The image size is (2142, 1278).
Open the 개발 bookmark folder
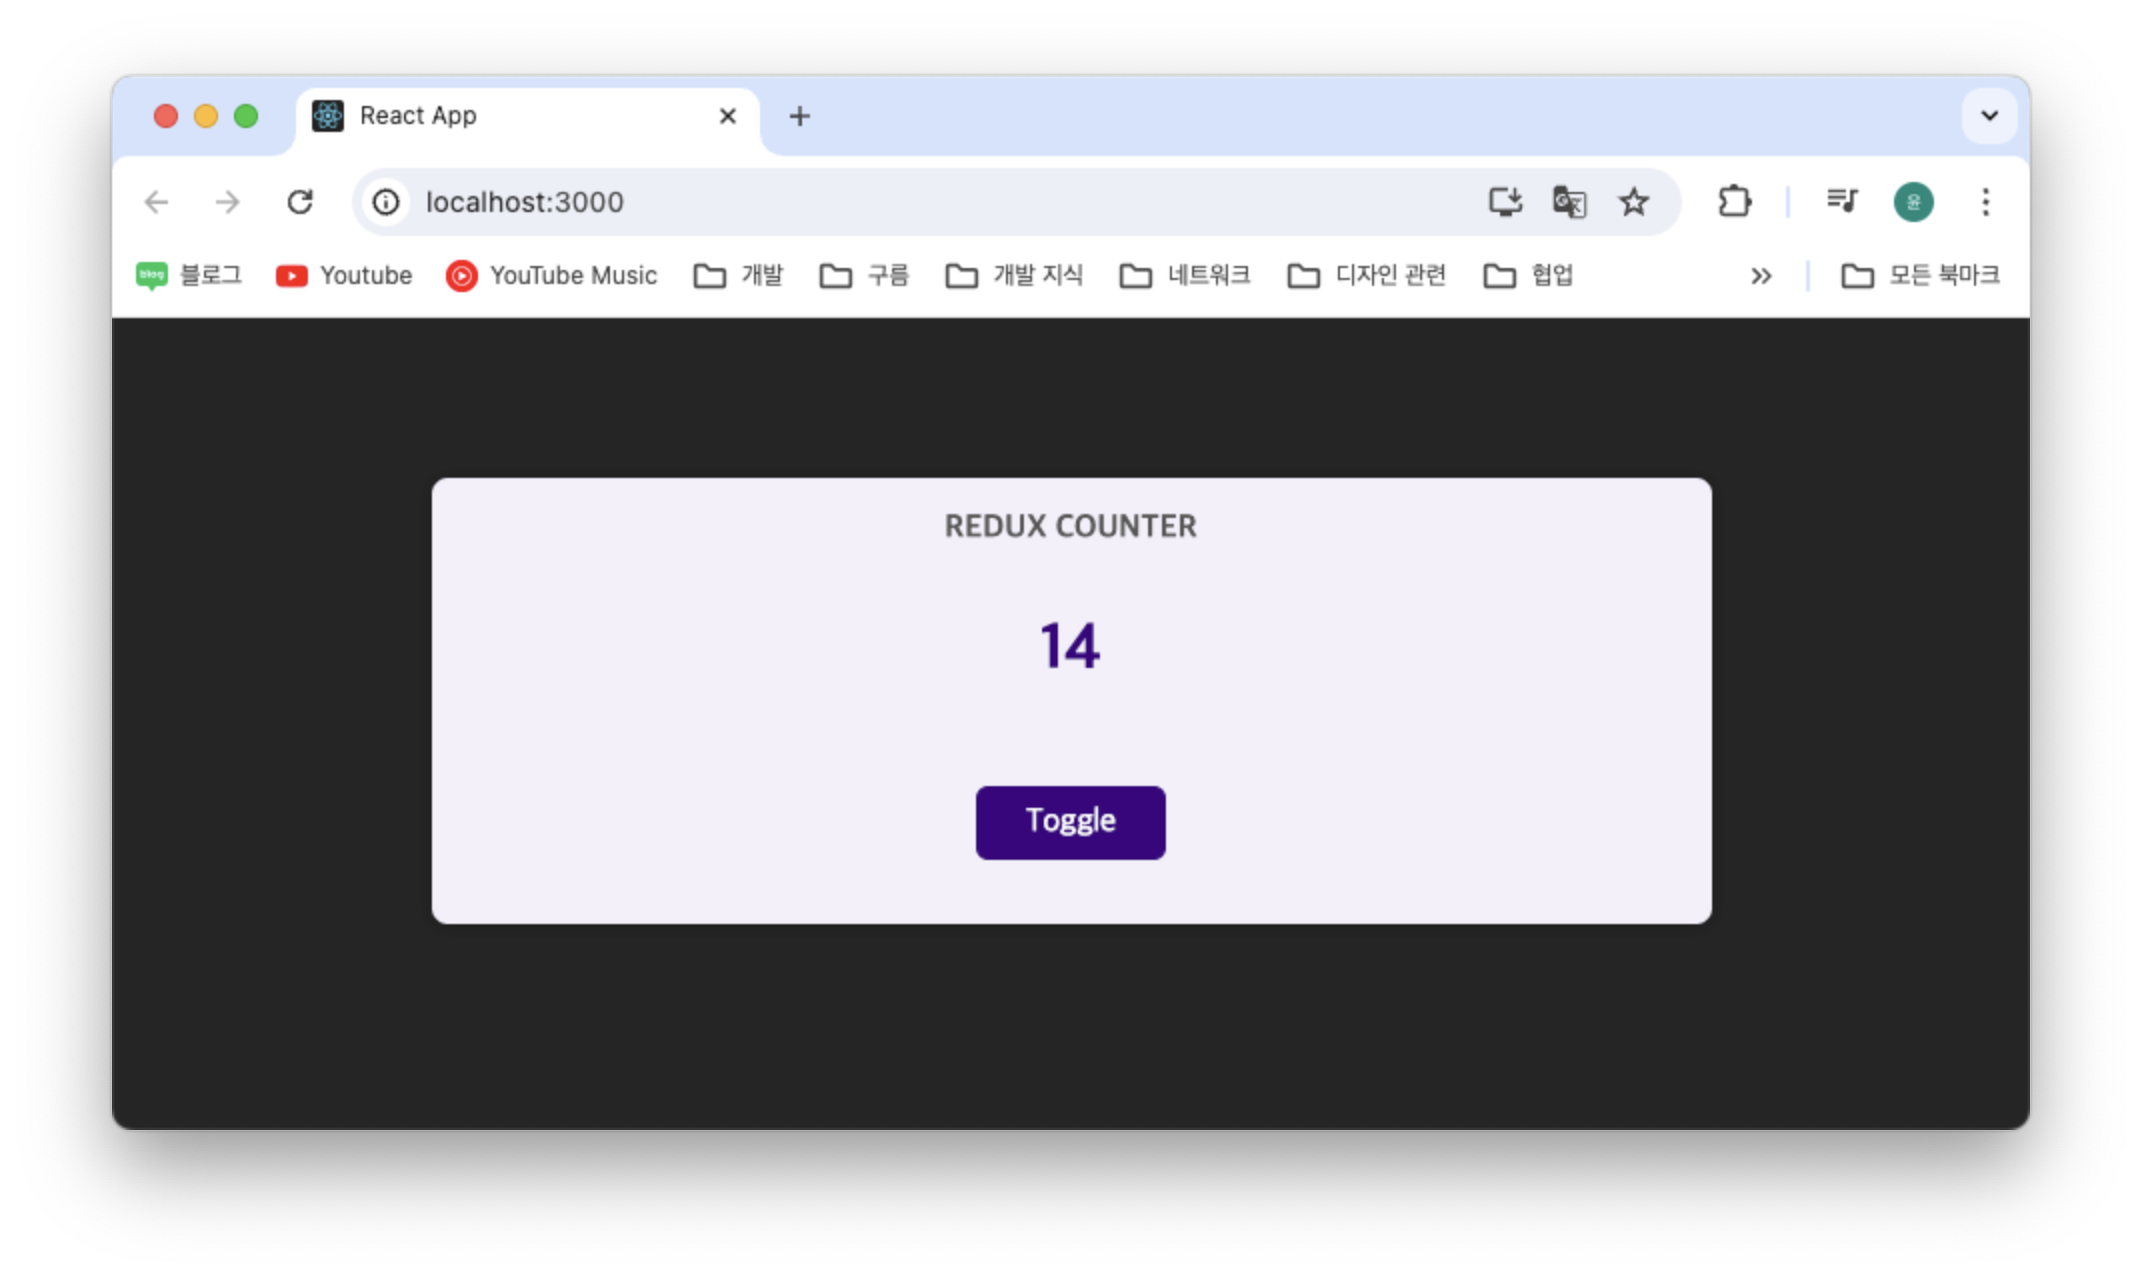pos(738,276)
